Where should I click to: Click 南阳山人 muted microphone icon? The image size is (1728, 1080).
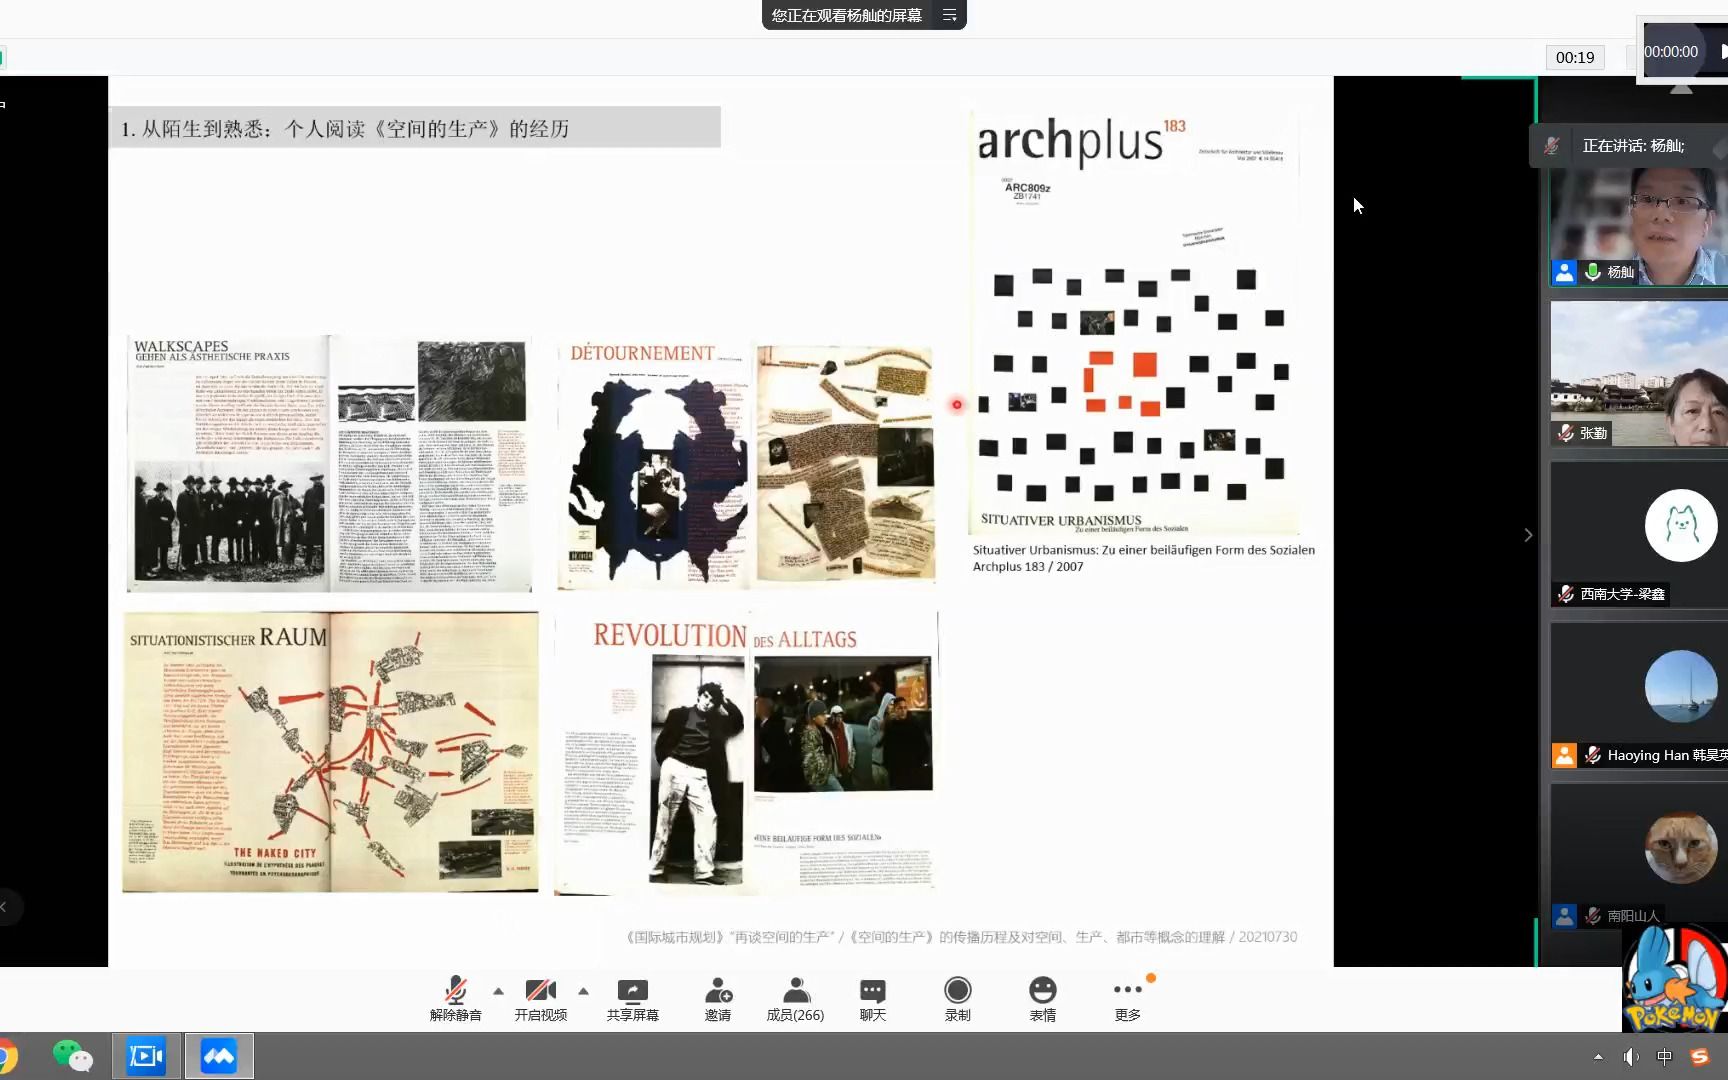tap(1593, 916)
